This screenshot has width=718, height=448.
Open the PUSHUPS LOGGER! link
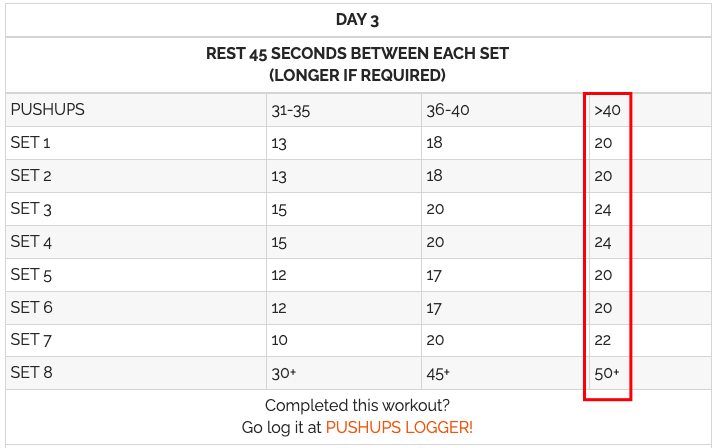click(399, 427)
